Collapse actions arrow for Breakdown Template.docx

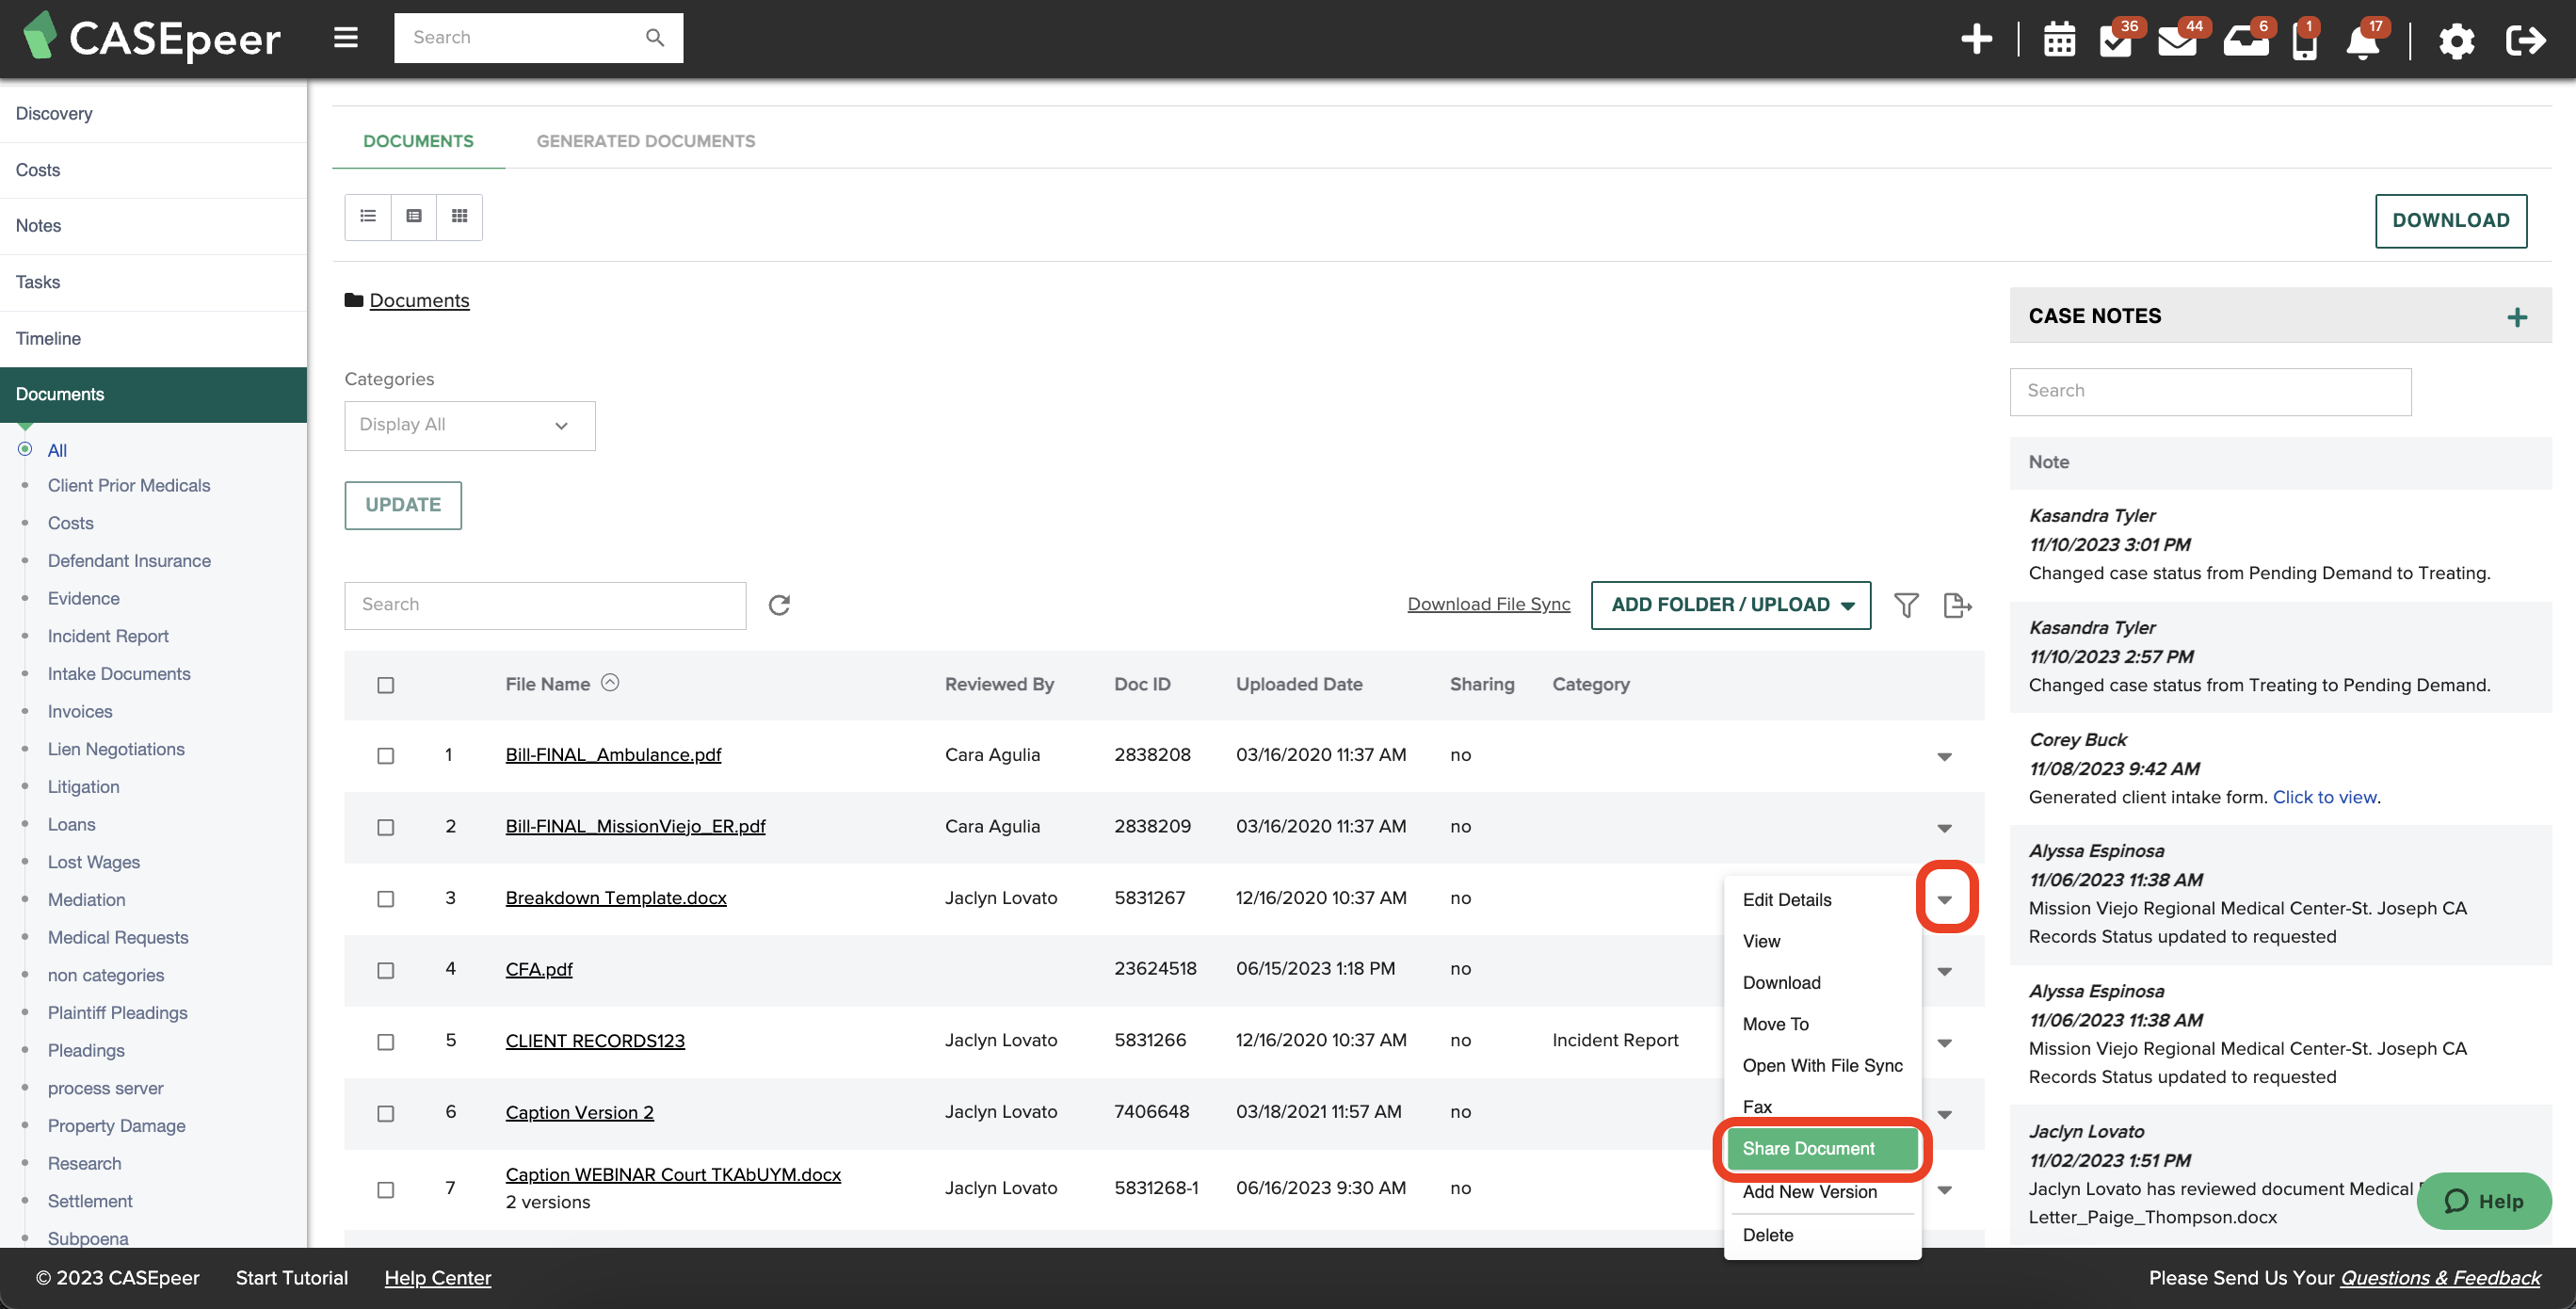click(1944, 899)
